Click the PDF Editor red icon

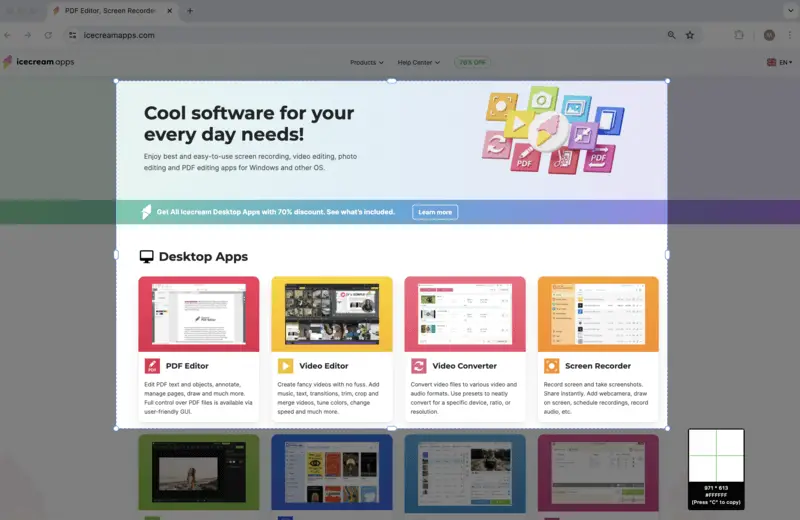coord(152,366)
